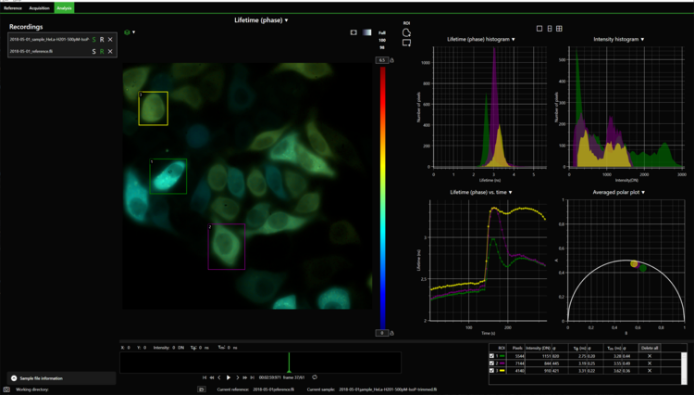Select green ROI 1 on the image
Viewport: 694px width, 395px height.
168,176
